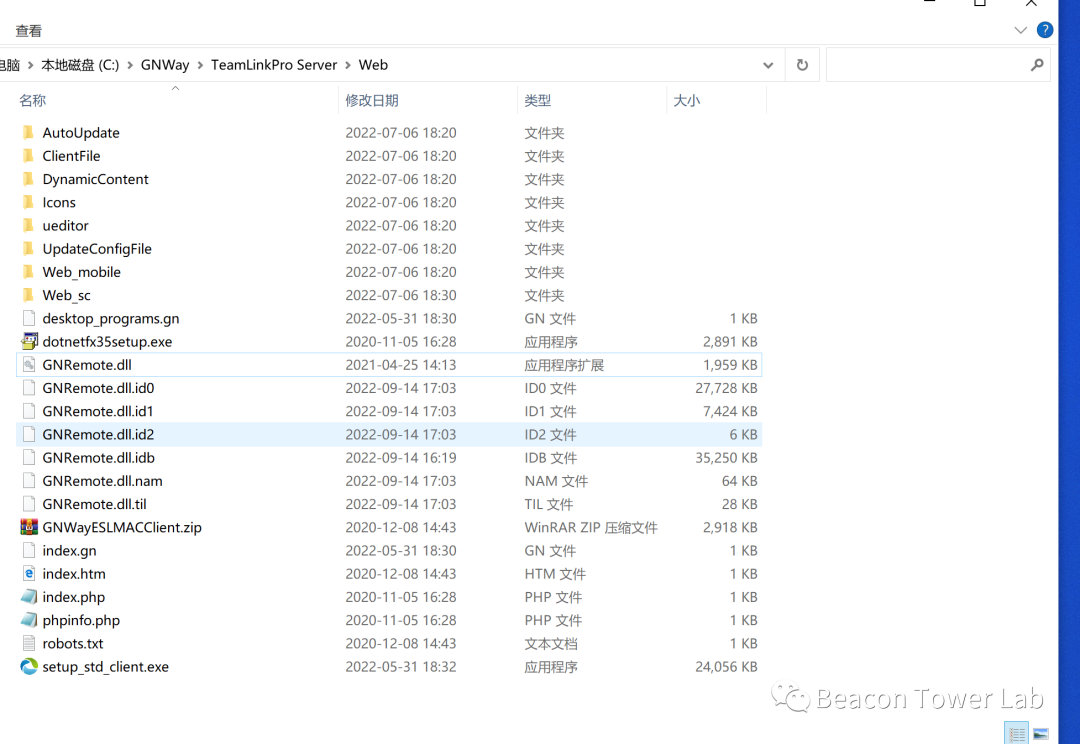The width and height of the screenshot is (1080, 744).
Task: Select the GNRemote.dll.idb file row
Action: (98, 458)
